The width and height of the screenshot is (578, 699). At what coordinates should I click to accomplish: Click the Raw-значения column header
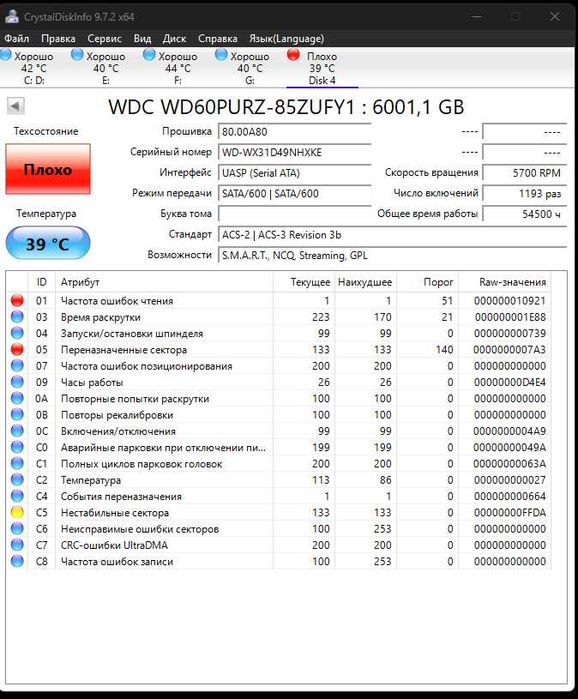tap(504, 282)
